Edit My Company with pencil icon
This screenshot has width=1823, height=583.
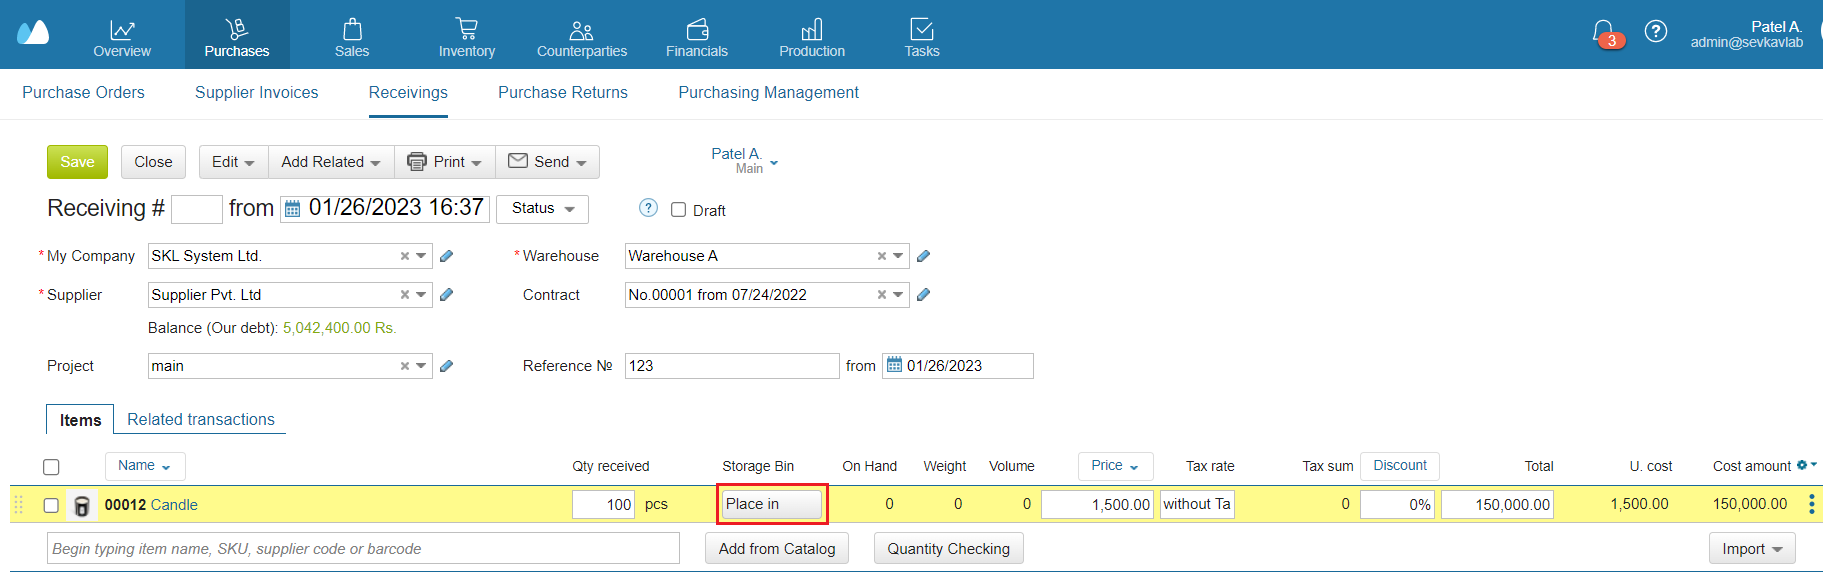(x=446, y=256)
